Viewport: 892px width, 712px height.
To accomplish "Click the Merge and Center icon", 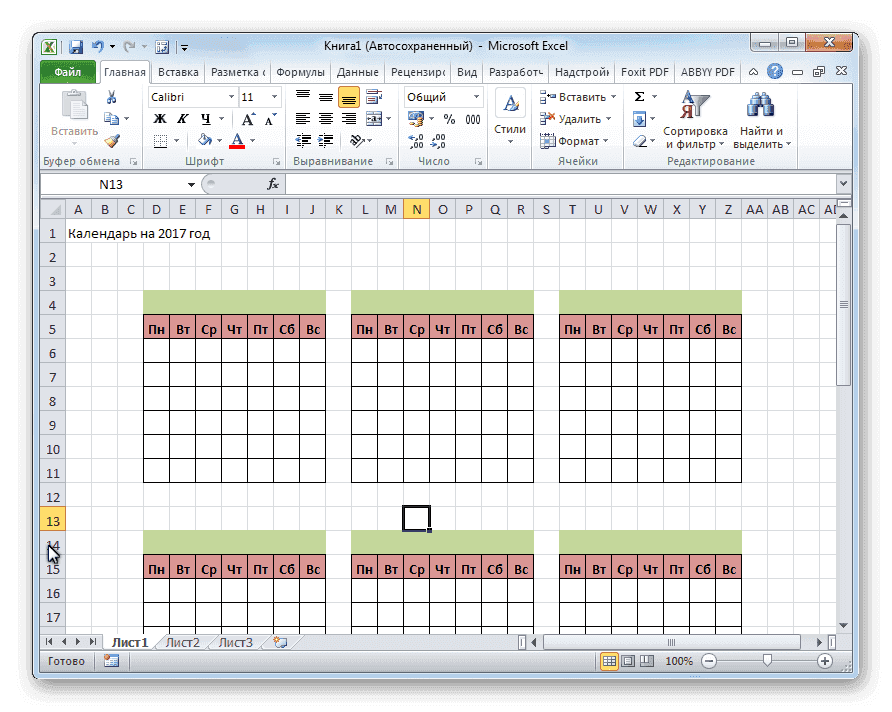I will coord(376,118).
